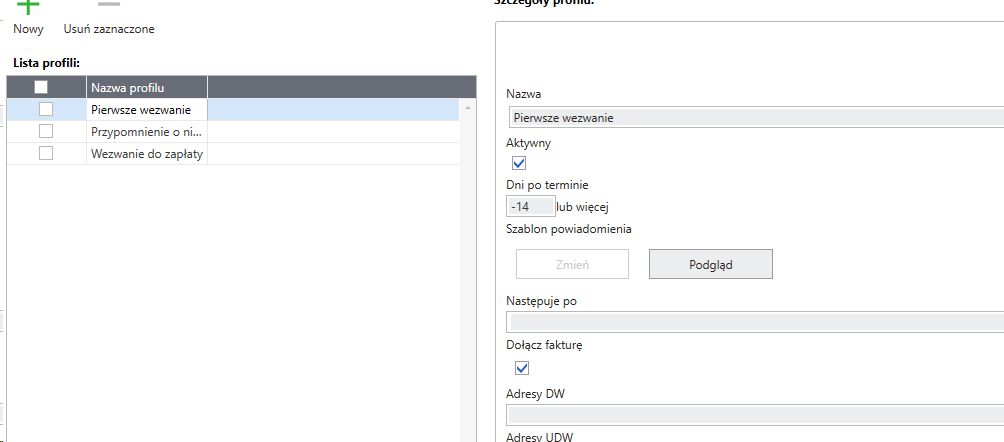This screenshot has width=1004, height=442.
Task: Click the profile list scrollbar up arrow
Action: click(x=466, y=107)
